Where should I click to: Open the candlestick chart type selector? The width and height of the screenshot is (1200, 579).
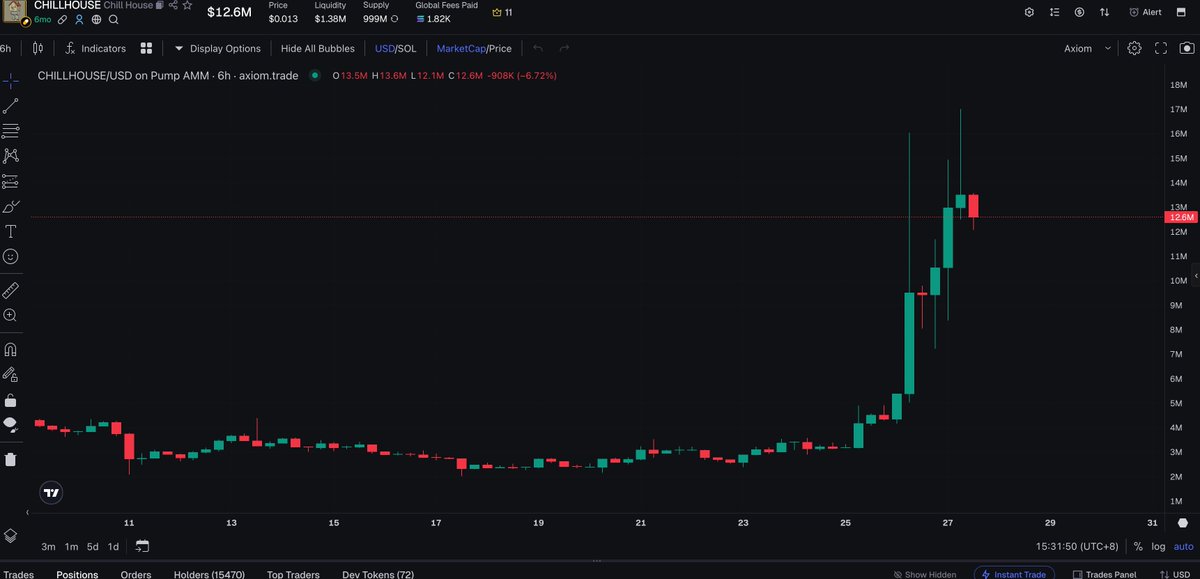pyautogui.click(x=38, y=48)
